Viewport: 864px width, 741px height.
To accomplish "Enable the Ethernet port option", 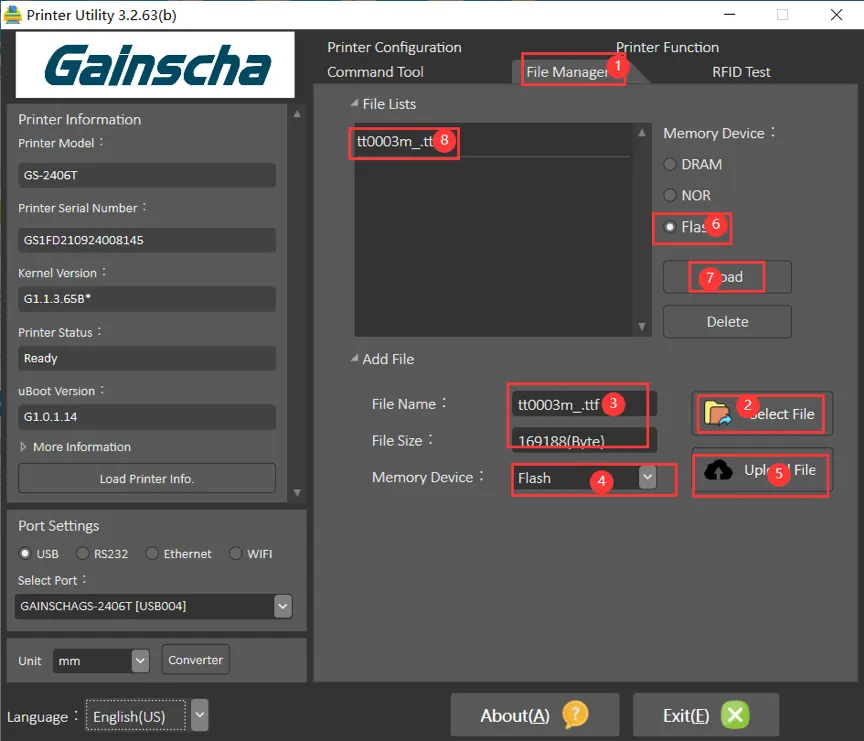I will pyautogui.click(x=152, y=553).
